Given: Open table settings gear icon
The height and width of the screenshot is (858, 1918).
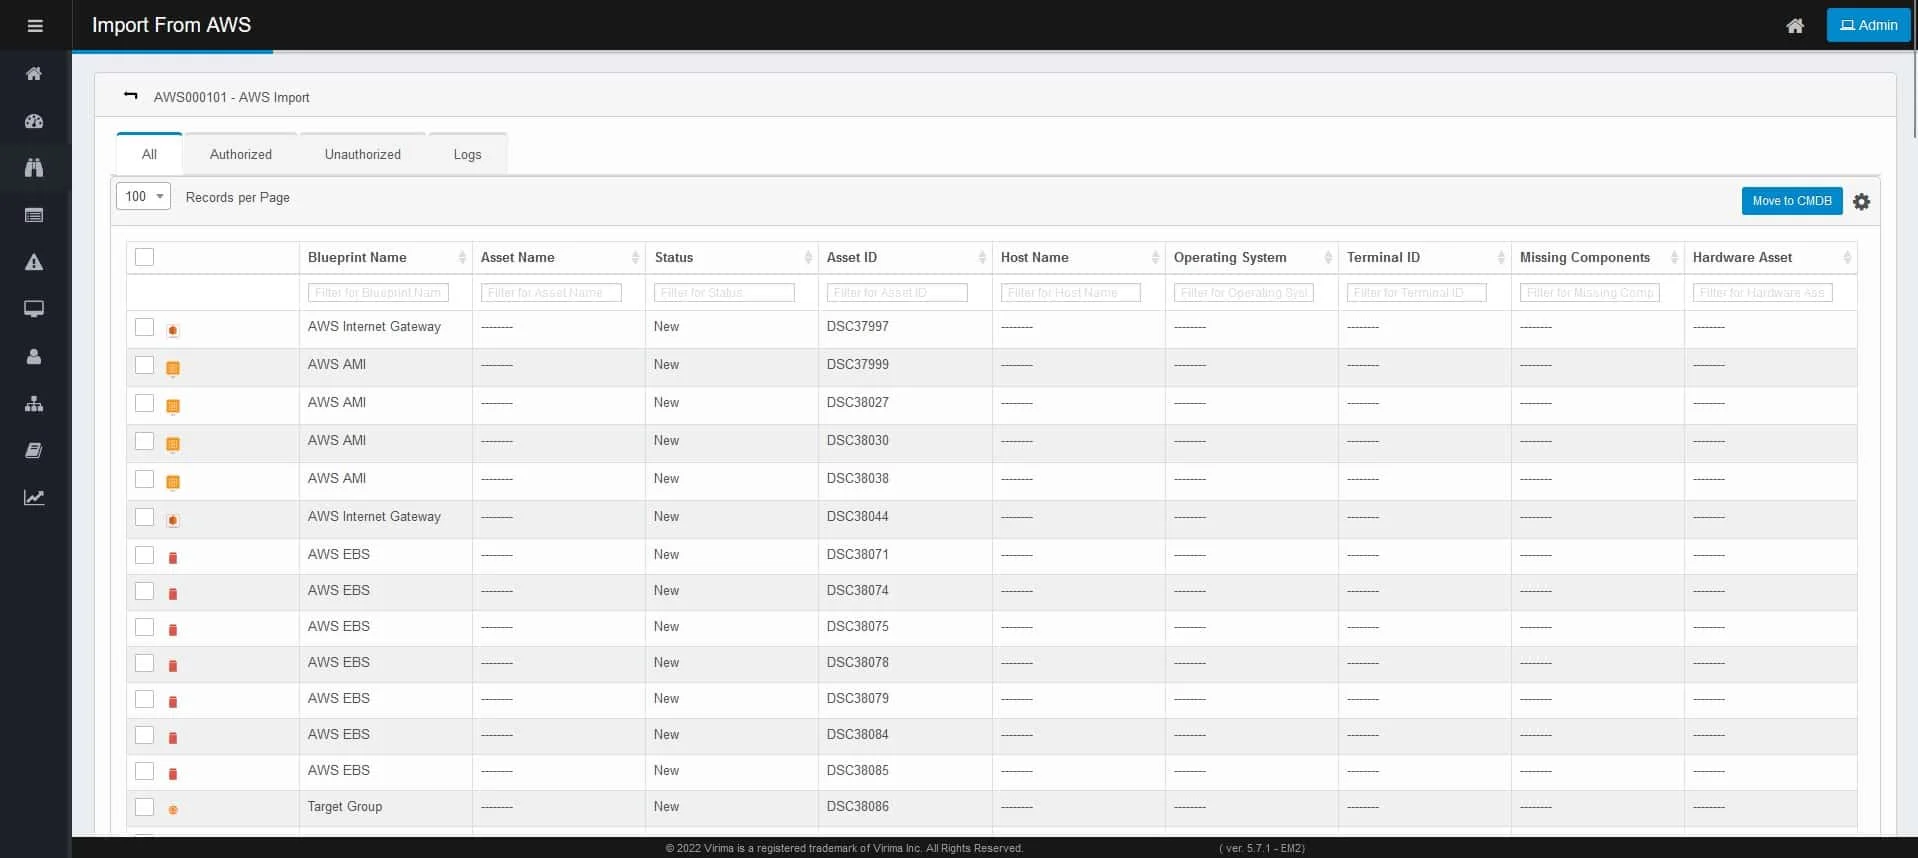Looking at the screenshot, I should 1861,202.
